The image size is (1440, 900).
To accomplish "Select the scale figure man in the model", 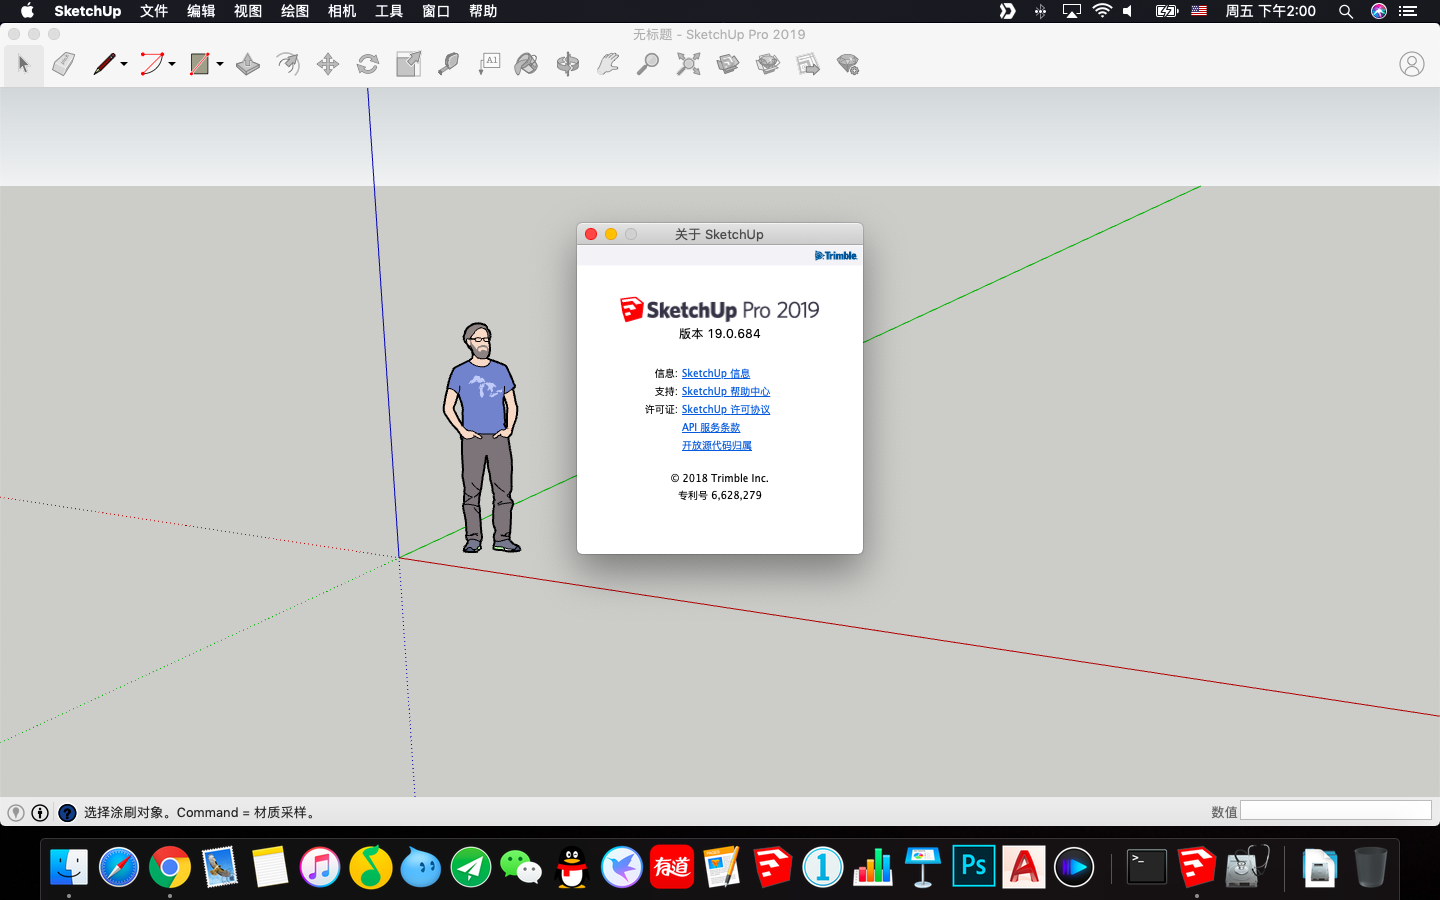I will [x=482, y=438].
